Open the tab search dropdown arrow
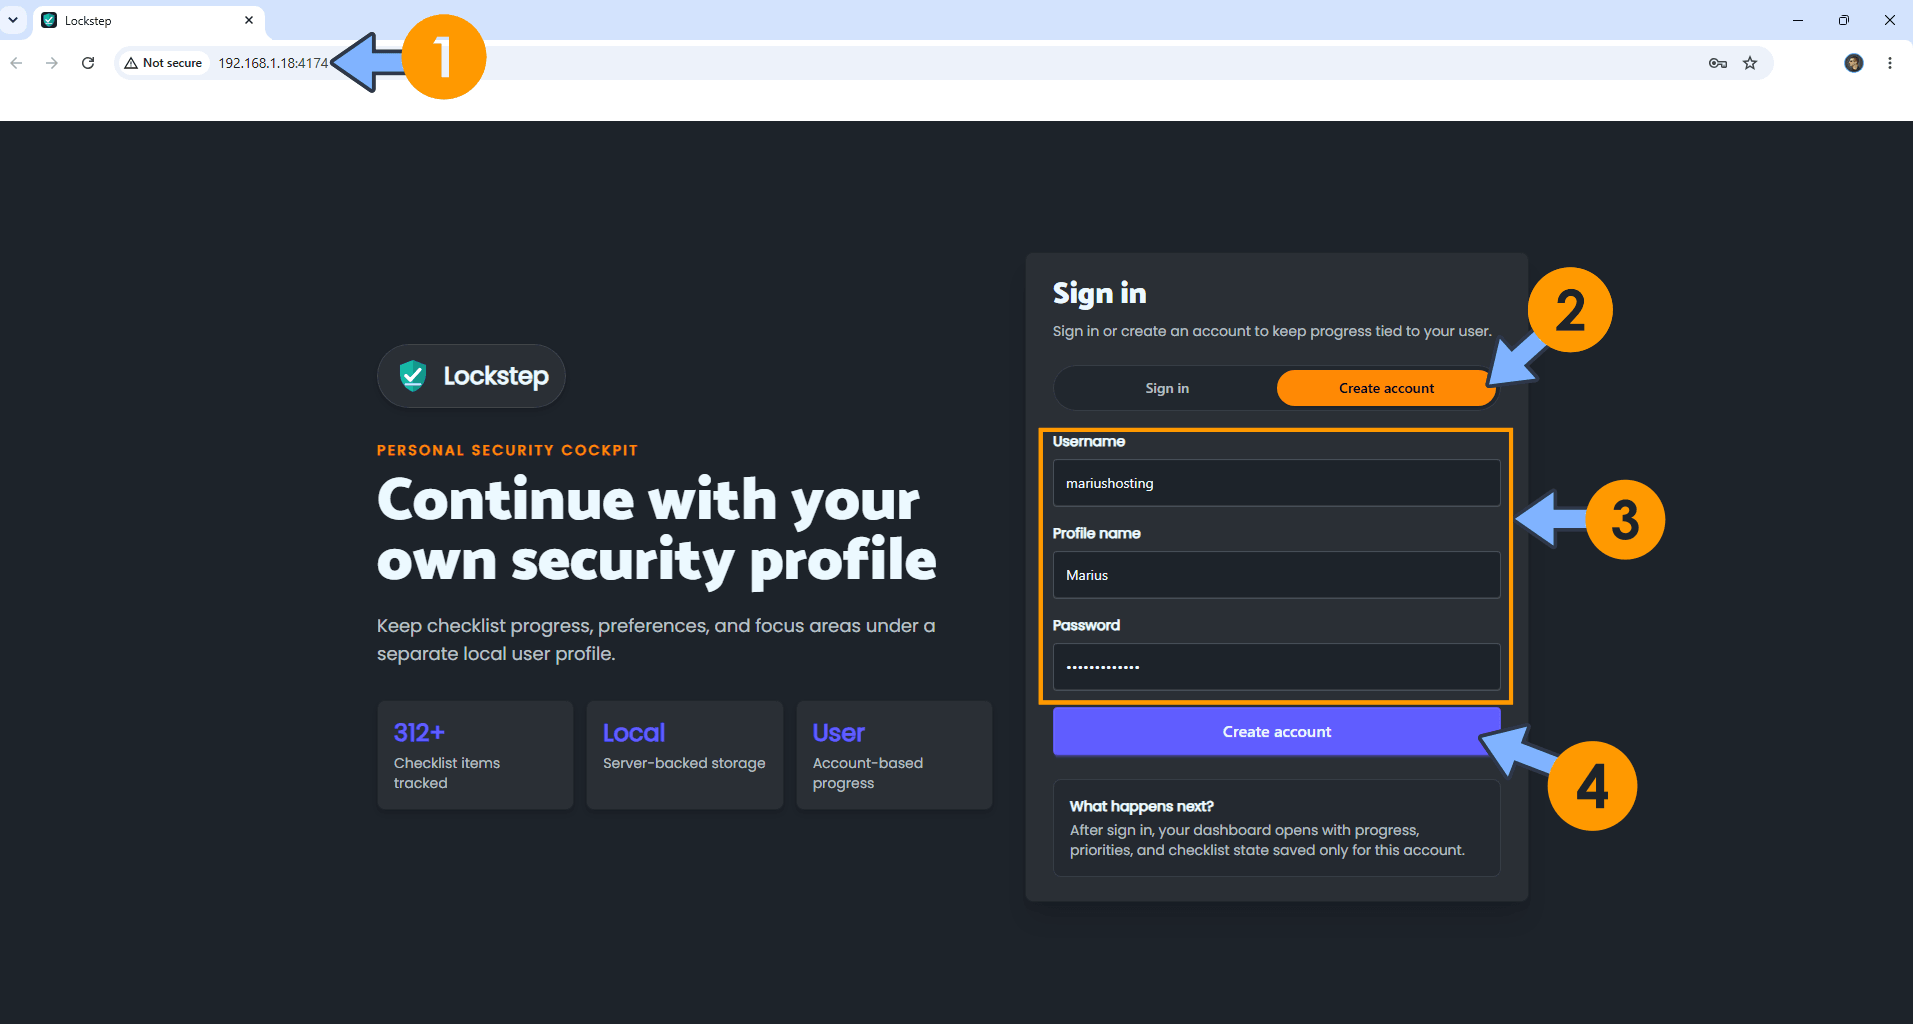1913x1024 pixels. (13, 20)
